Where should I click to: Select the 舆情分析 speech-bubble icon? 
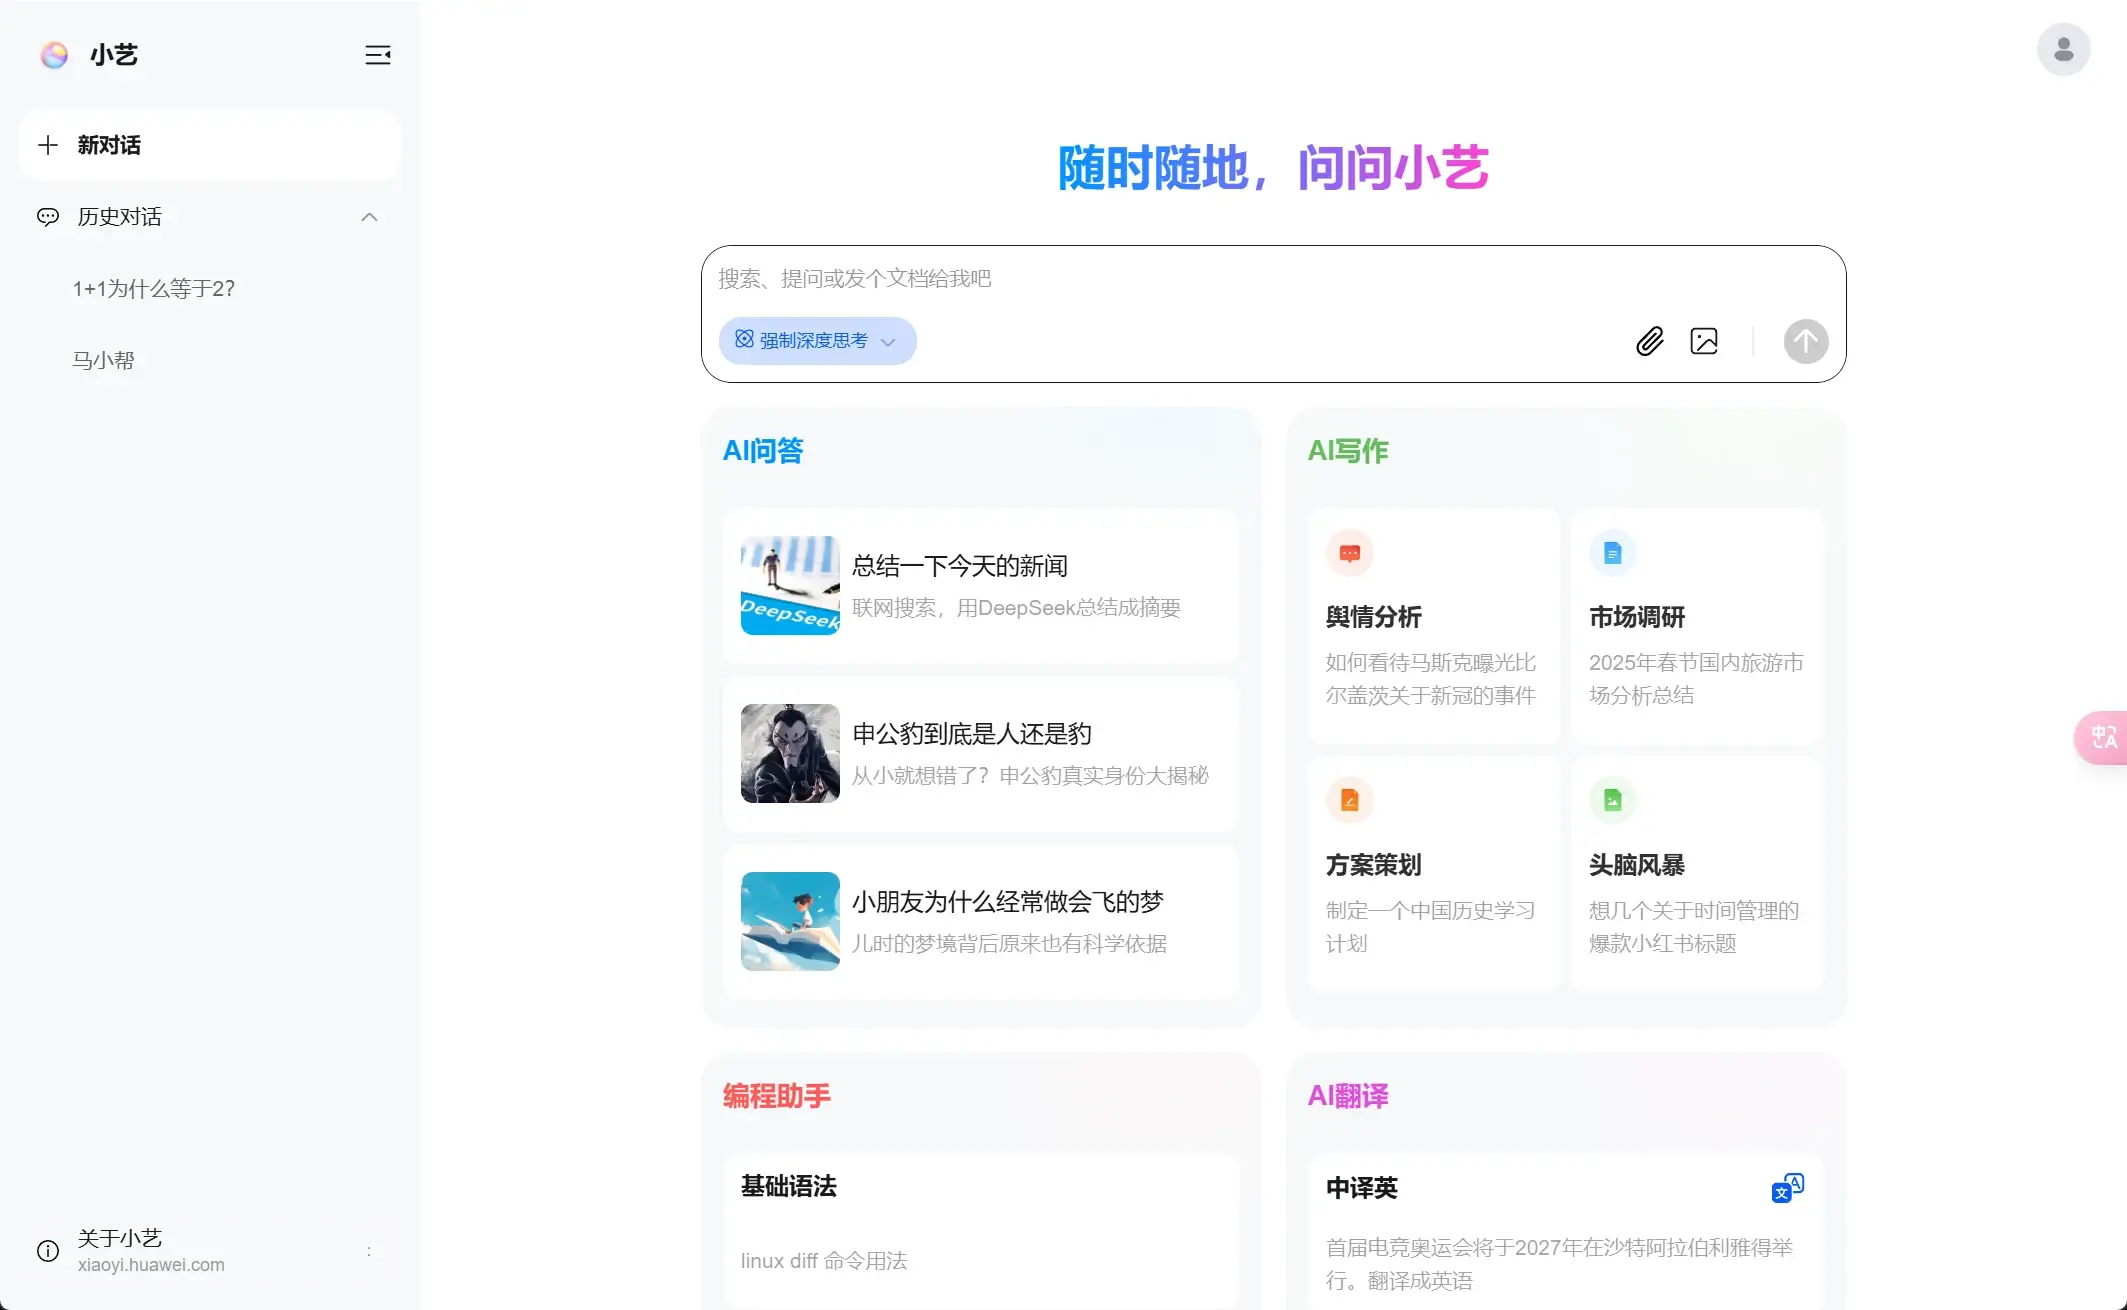click(1350, 553)
